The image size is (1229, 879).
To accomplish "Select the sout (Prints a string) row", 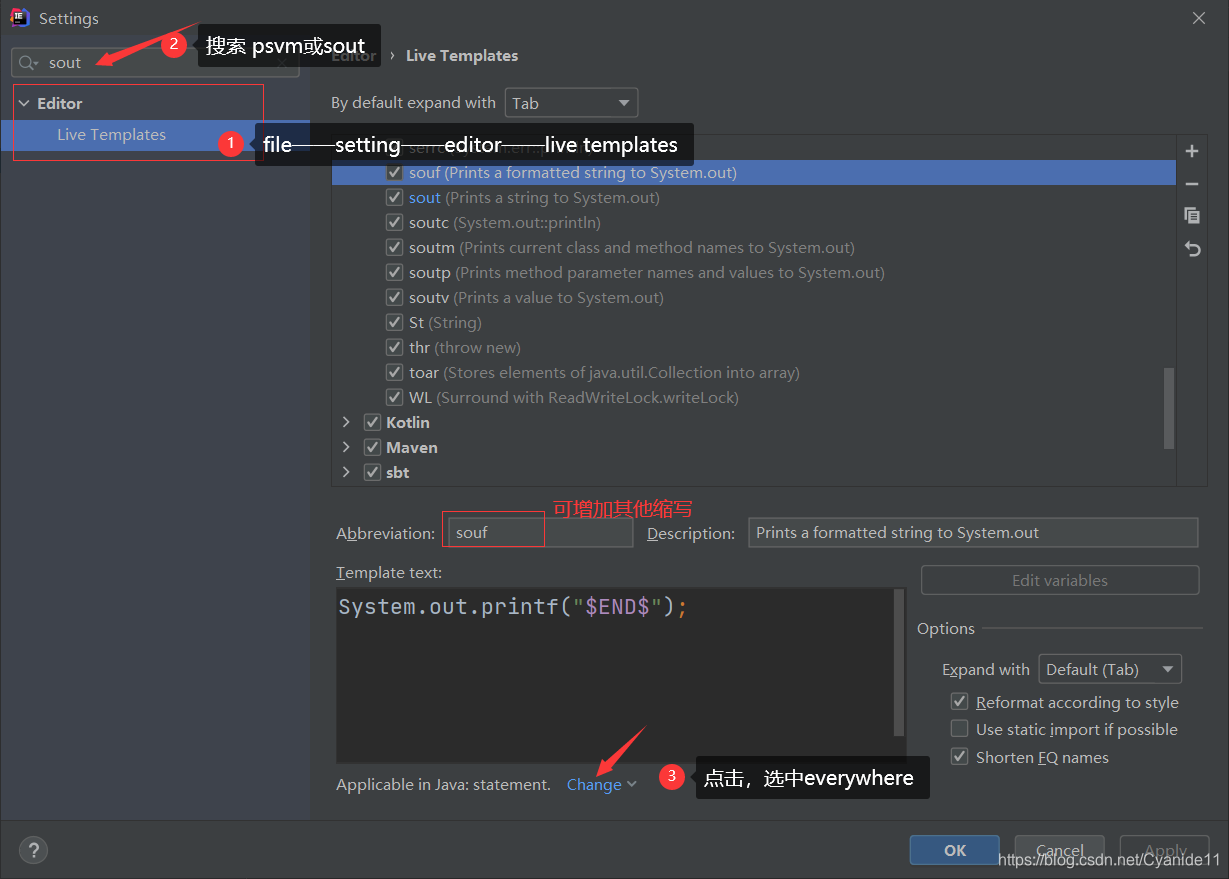I will point(753,197).
